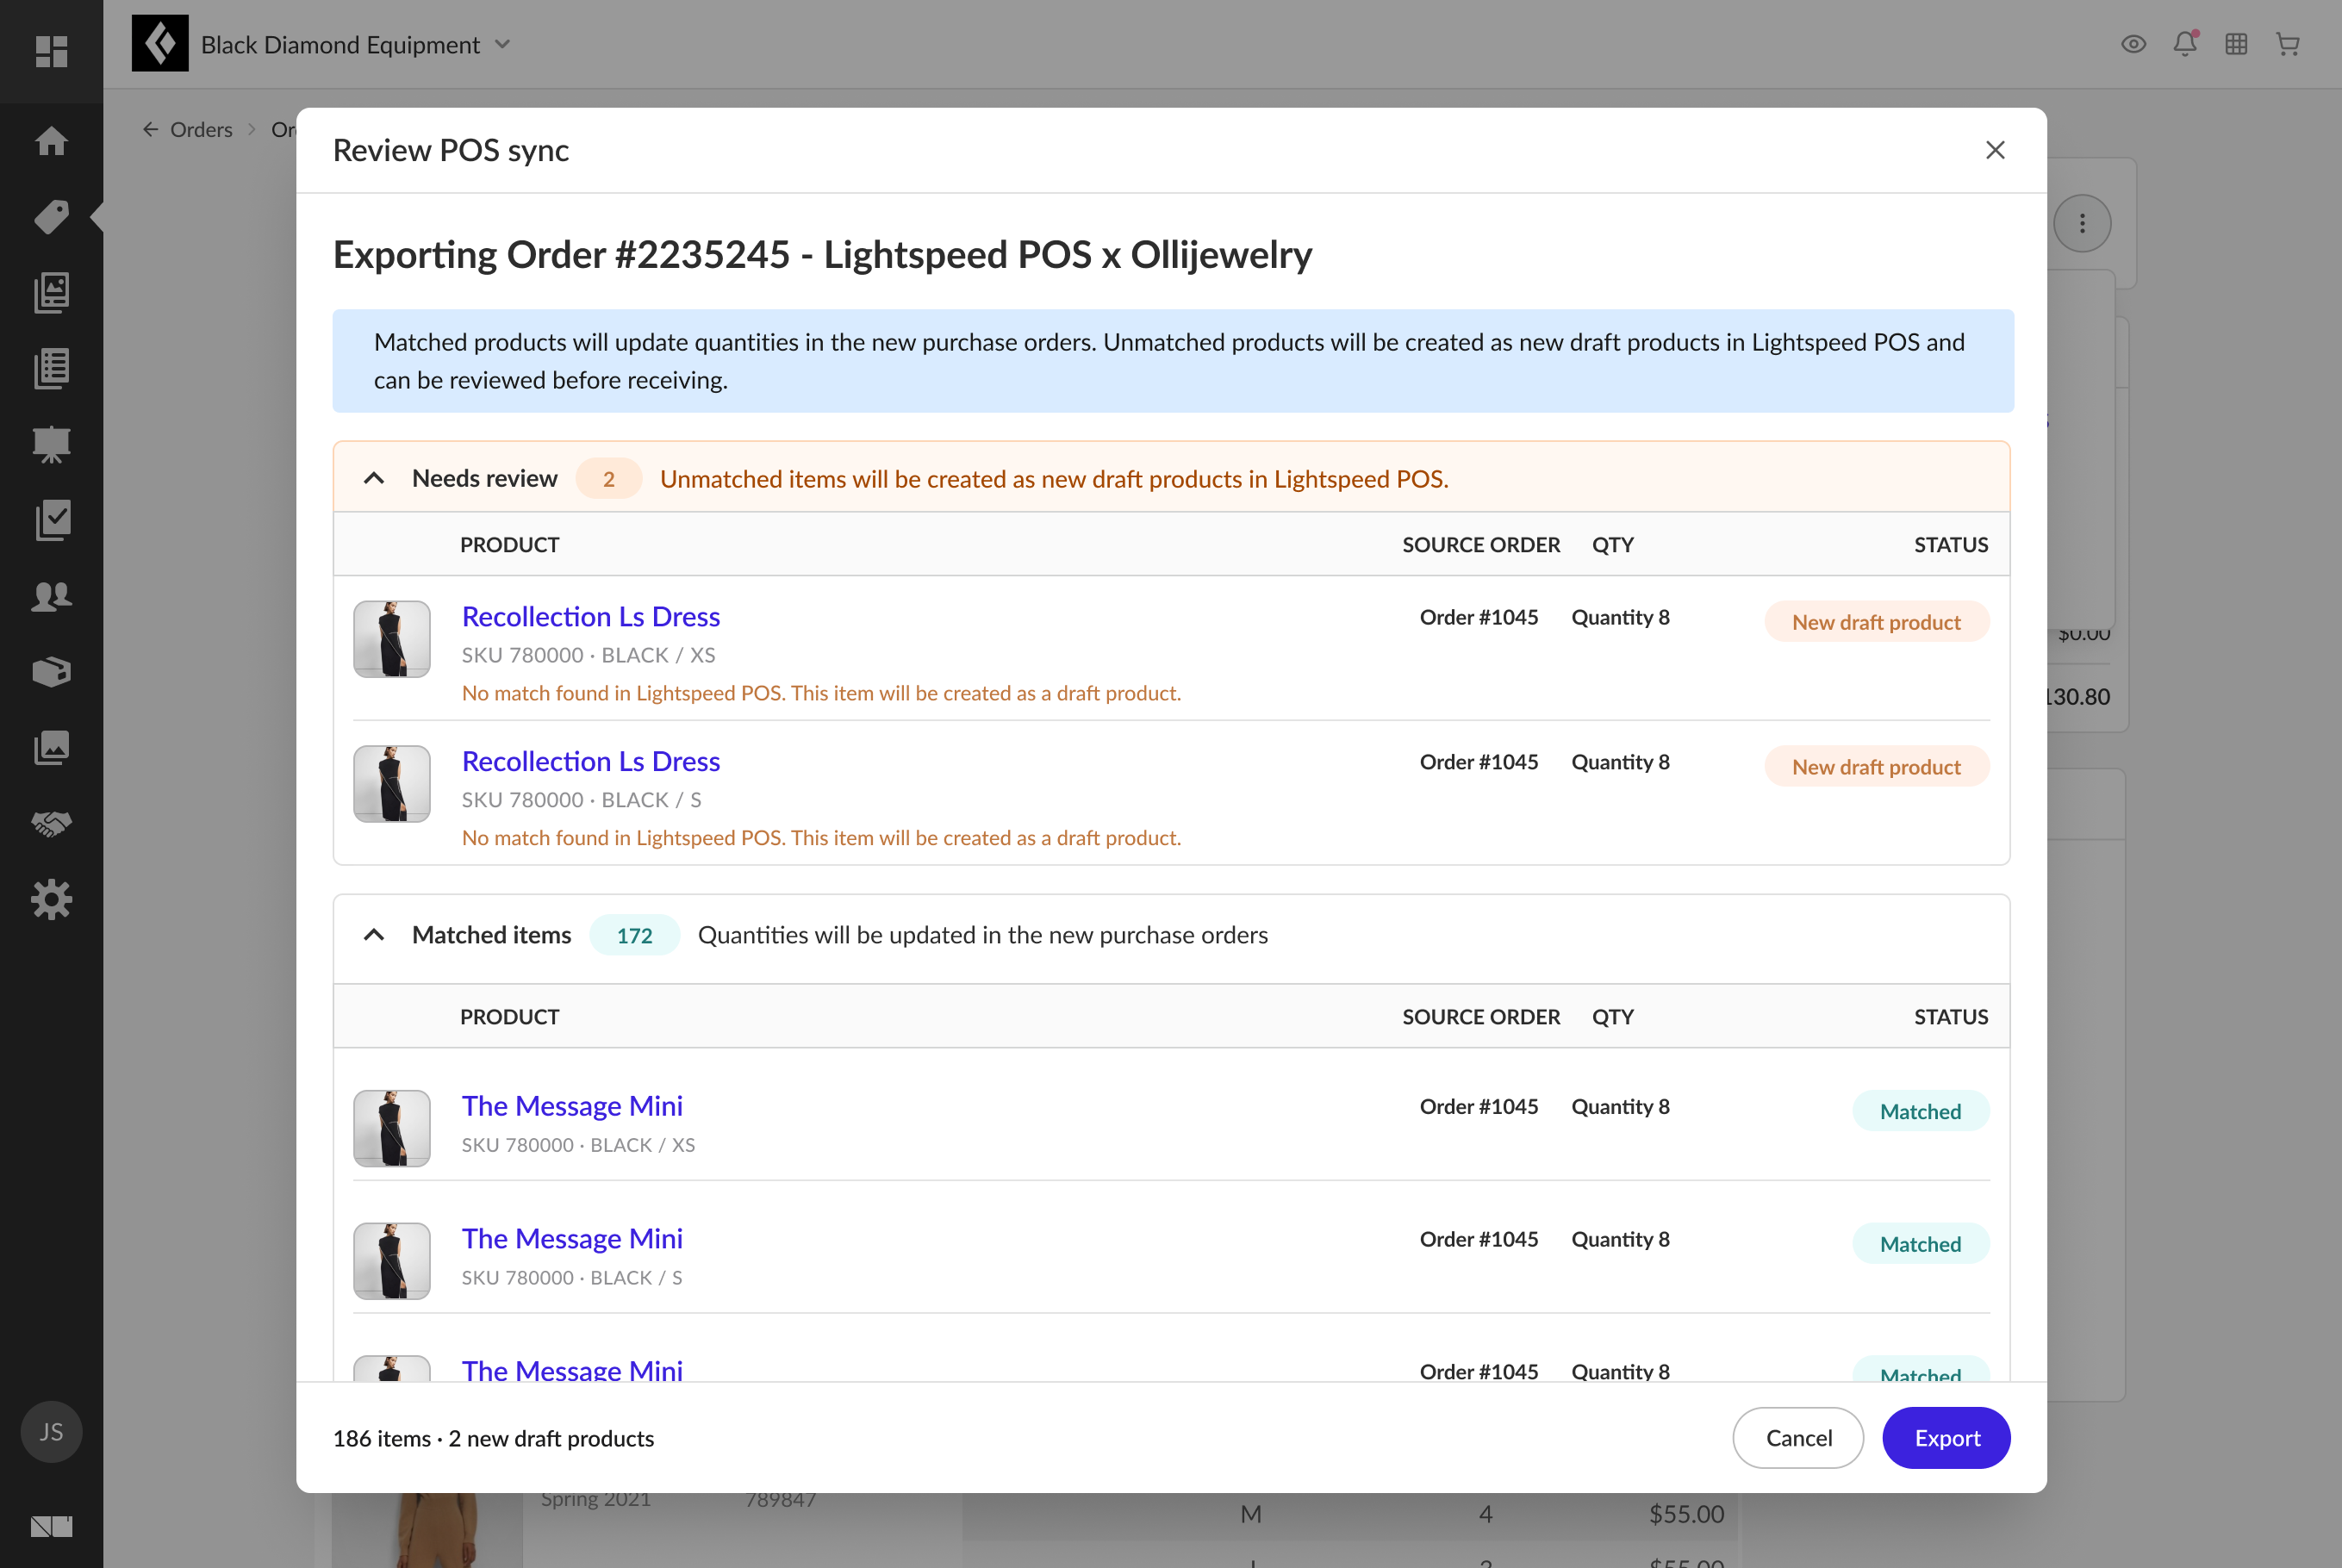Open The Message Mini BLACK / S link
2342x1568 pixels.
point(572,1238)
